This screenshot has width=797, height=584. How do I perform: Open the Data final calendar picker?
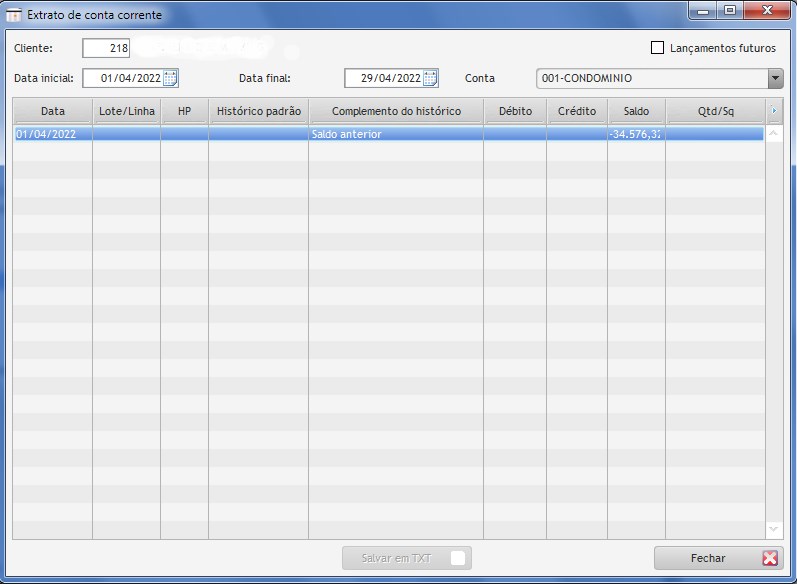click(x=430, y=79)
